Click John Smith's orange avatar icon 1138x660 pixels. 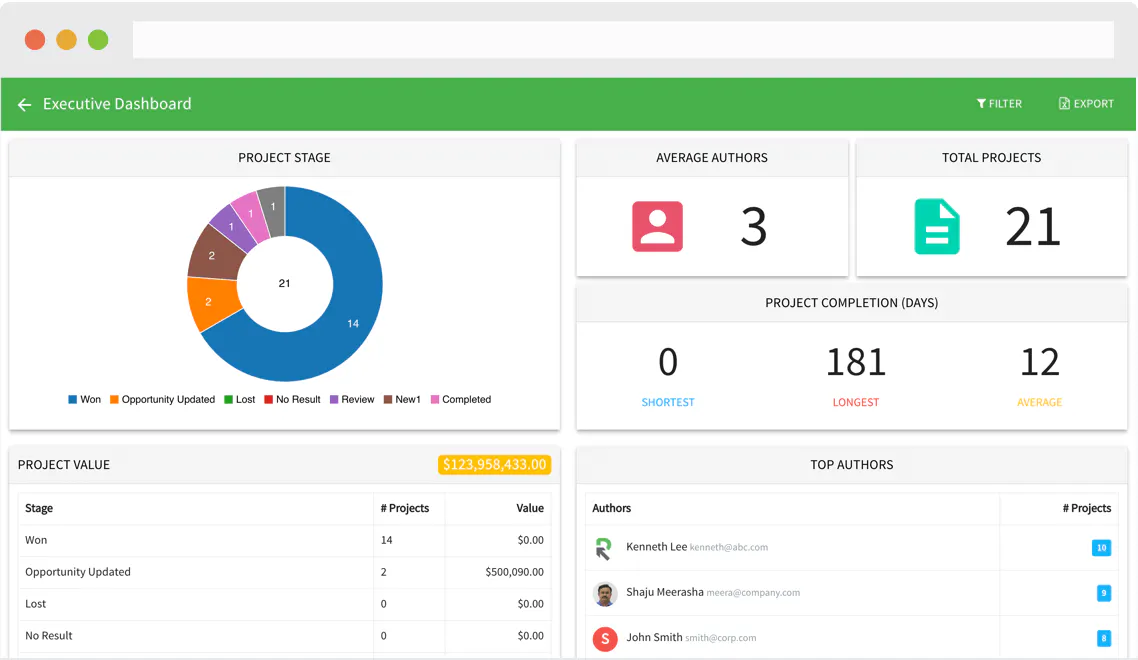tap(605, 638)
